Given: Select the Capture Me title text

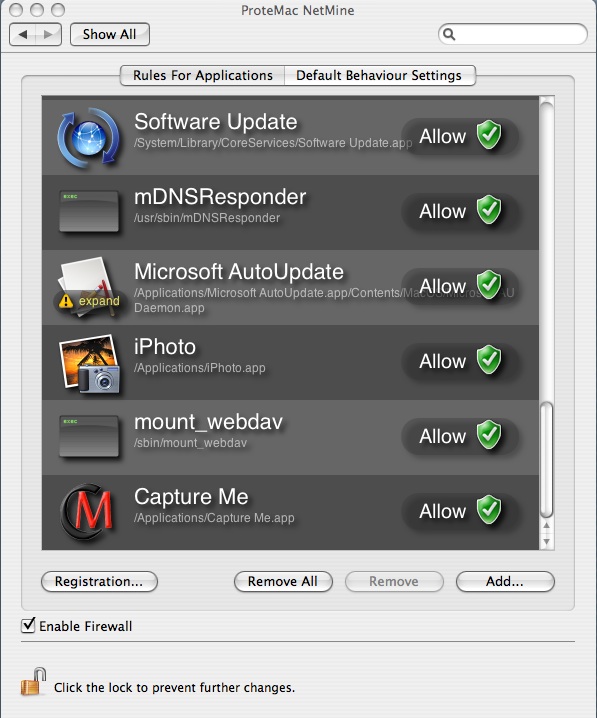Looking at the screenshot, I should (x=191, y=497).
